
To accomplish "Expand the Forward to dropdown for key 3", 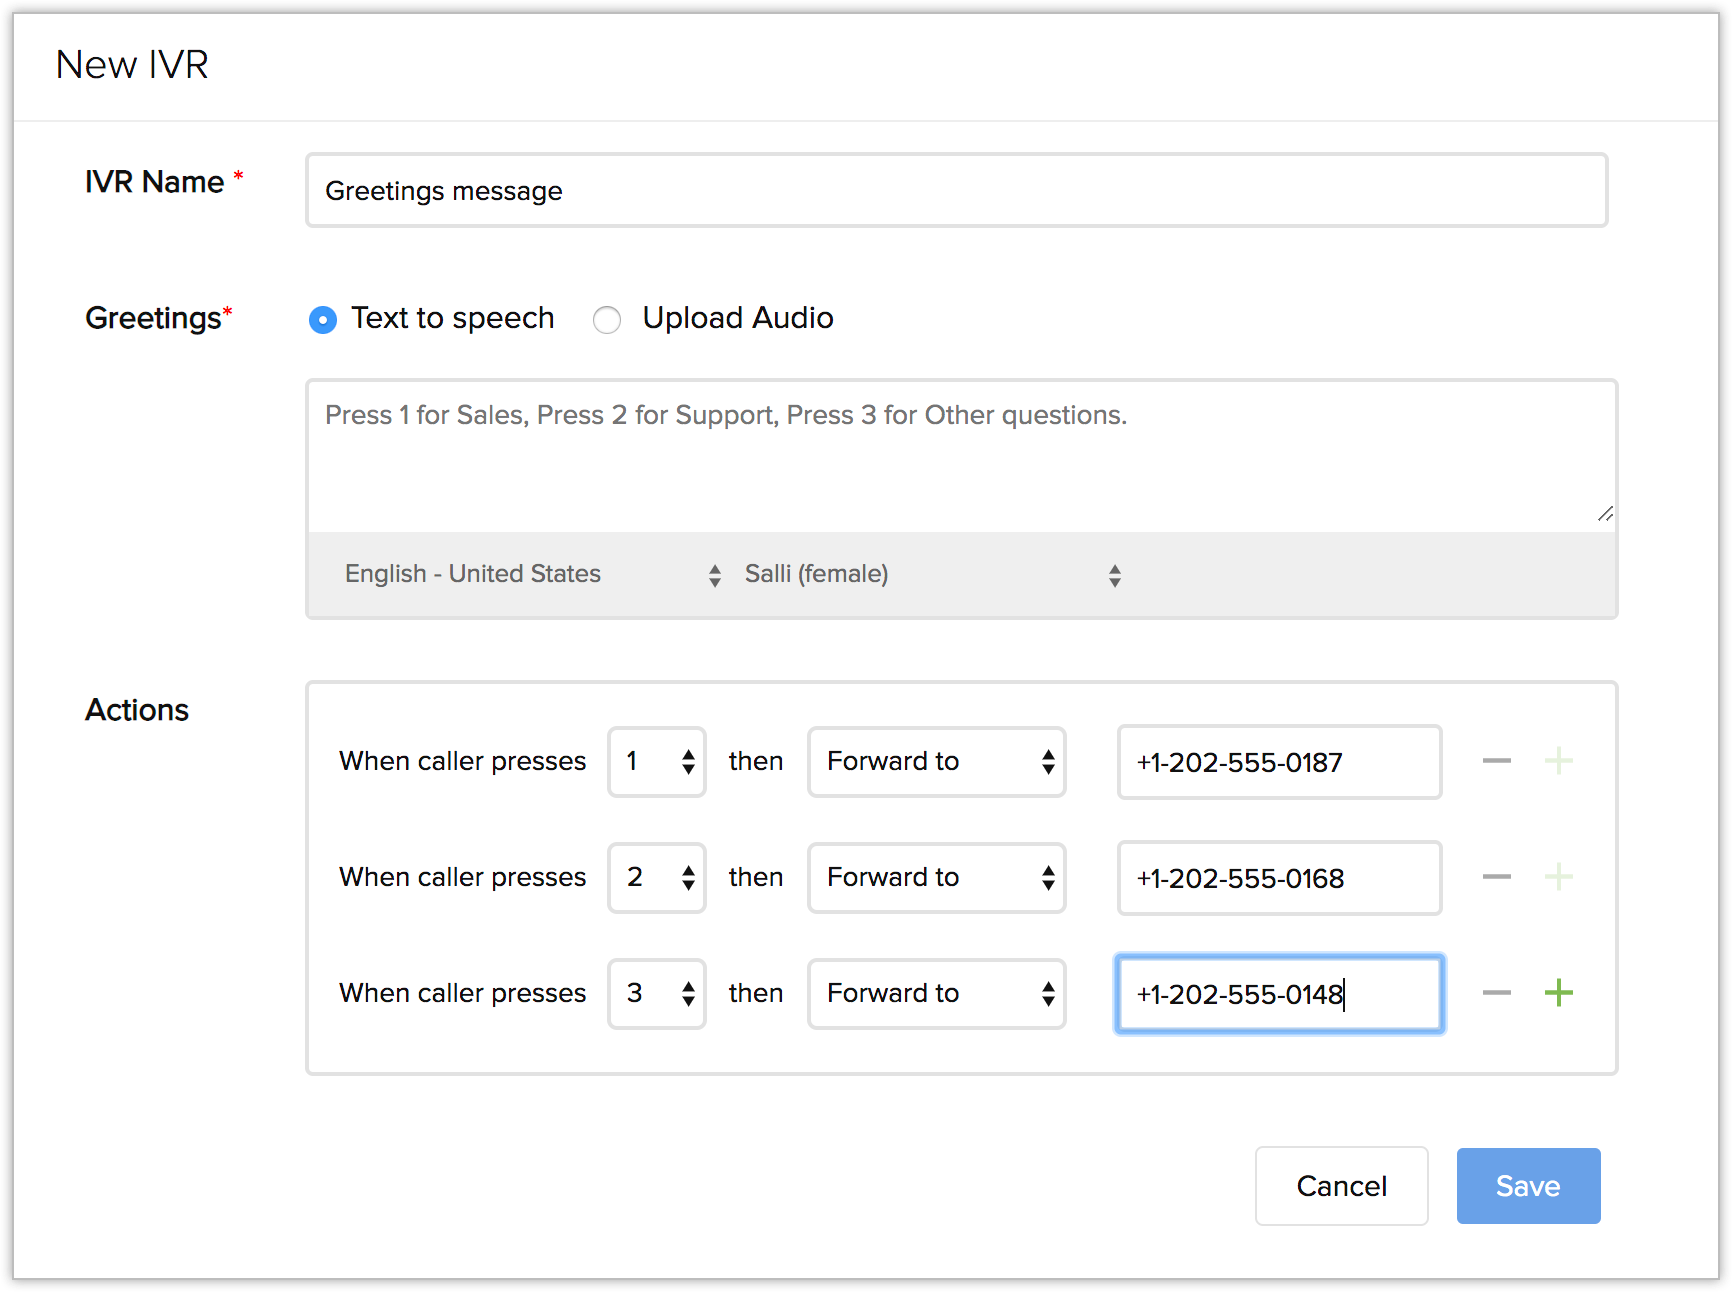I will (937, 994).
